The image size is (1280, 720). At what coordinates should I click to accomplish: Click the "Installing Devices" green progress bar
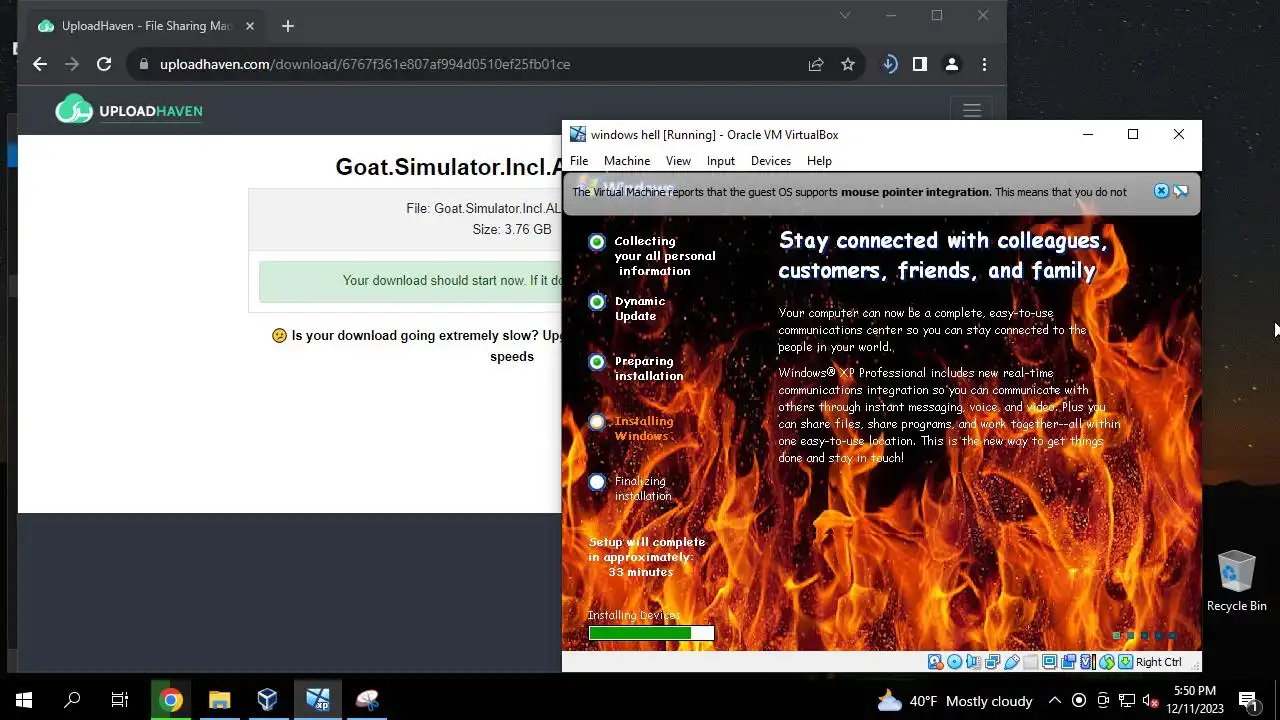pos(651,633)
